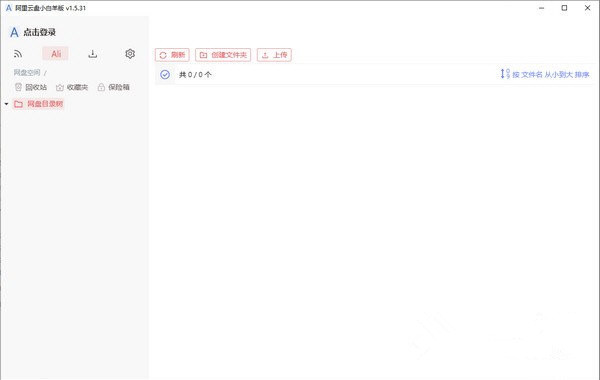Open the 回收站 recycle bin

tap(31, 87)
